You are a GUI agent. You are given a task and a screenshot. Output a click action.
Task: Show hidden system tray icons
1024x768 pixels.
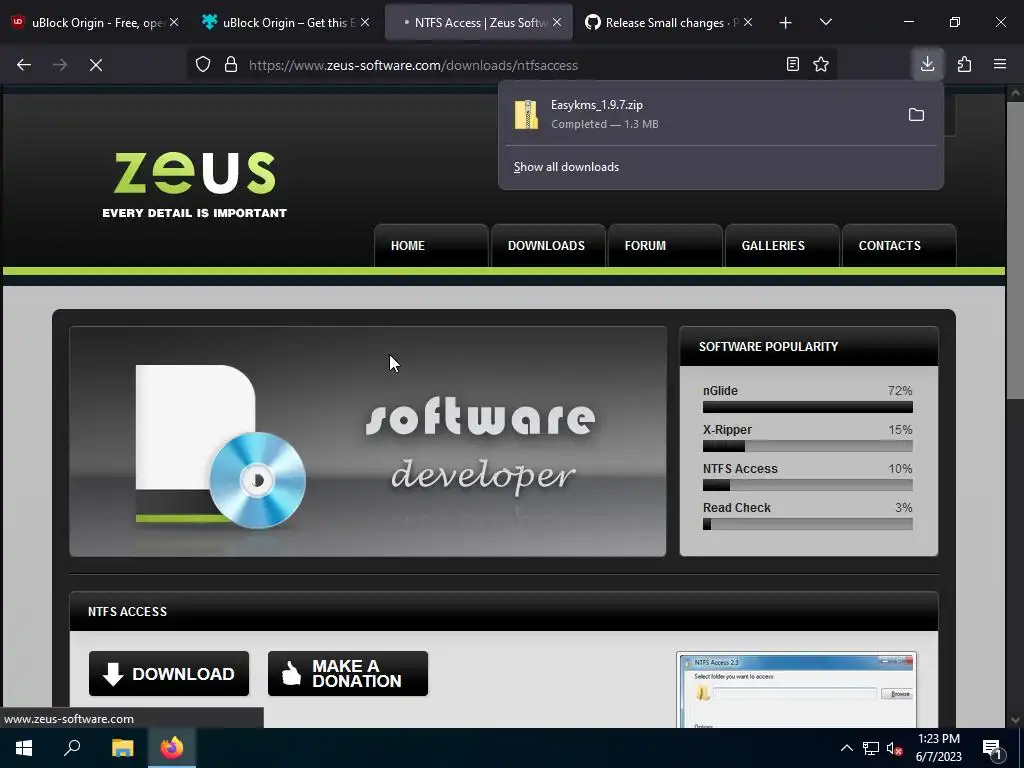pyautogui.click(x=846, y=748)
